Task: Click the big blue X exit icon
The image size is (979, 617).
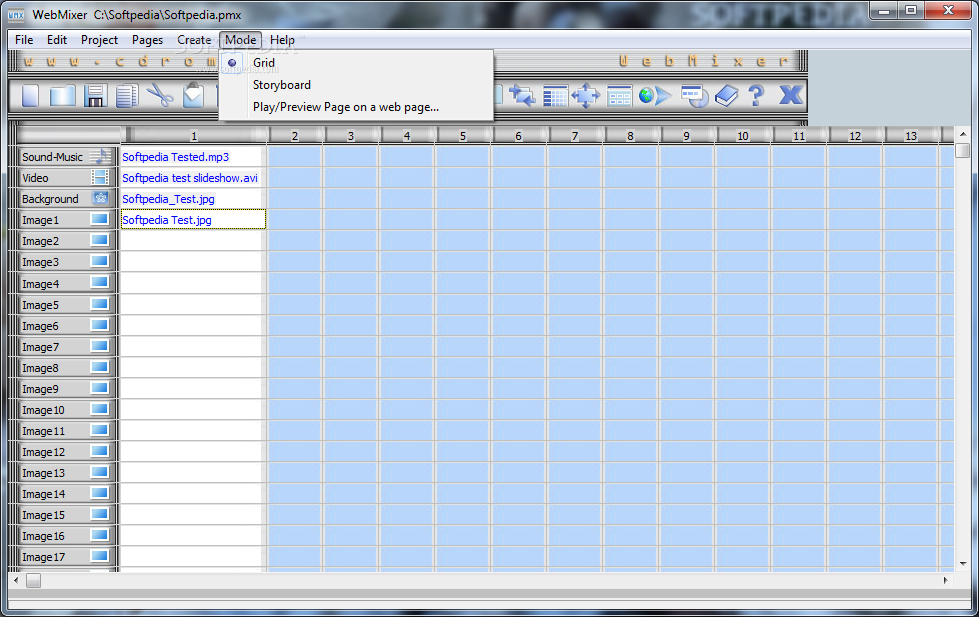Action: (791, 95)
